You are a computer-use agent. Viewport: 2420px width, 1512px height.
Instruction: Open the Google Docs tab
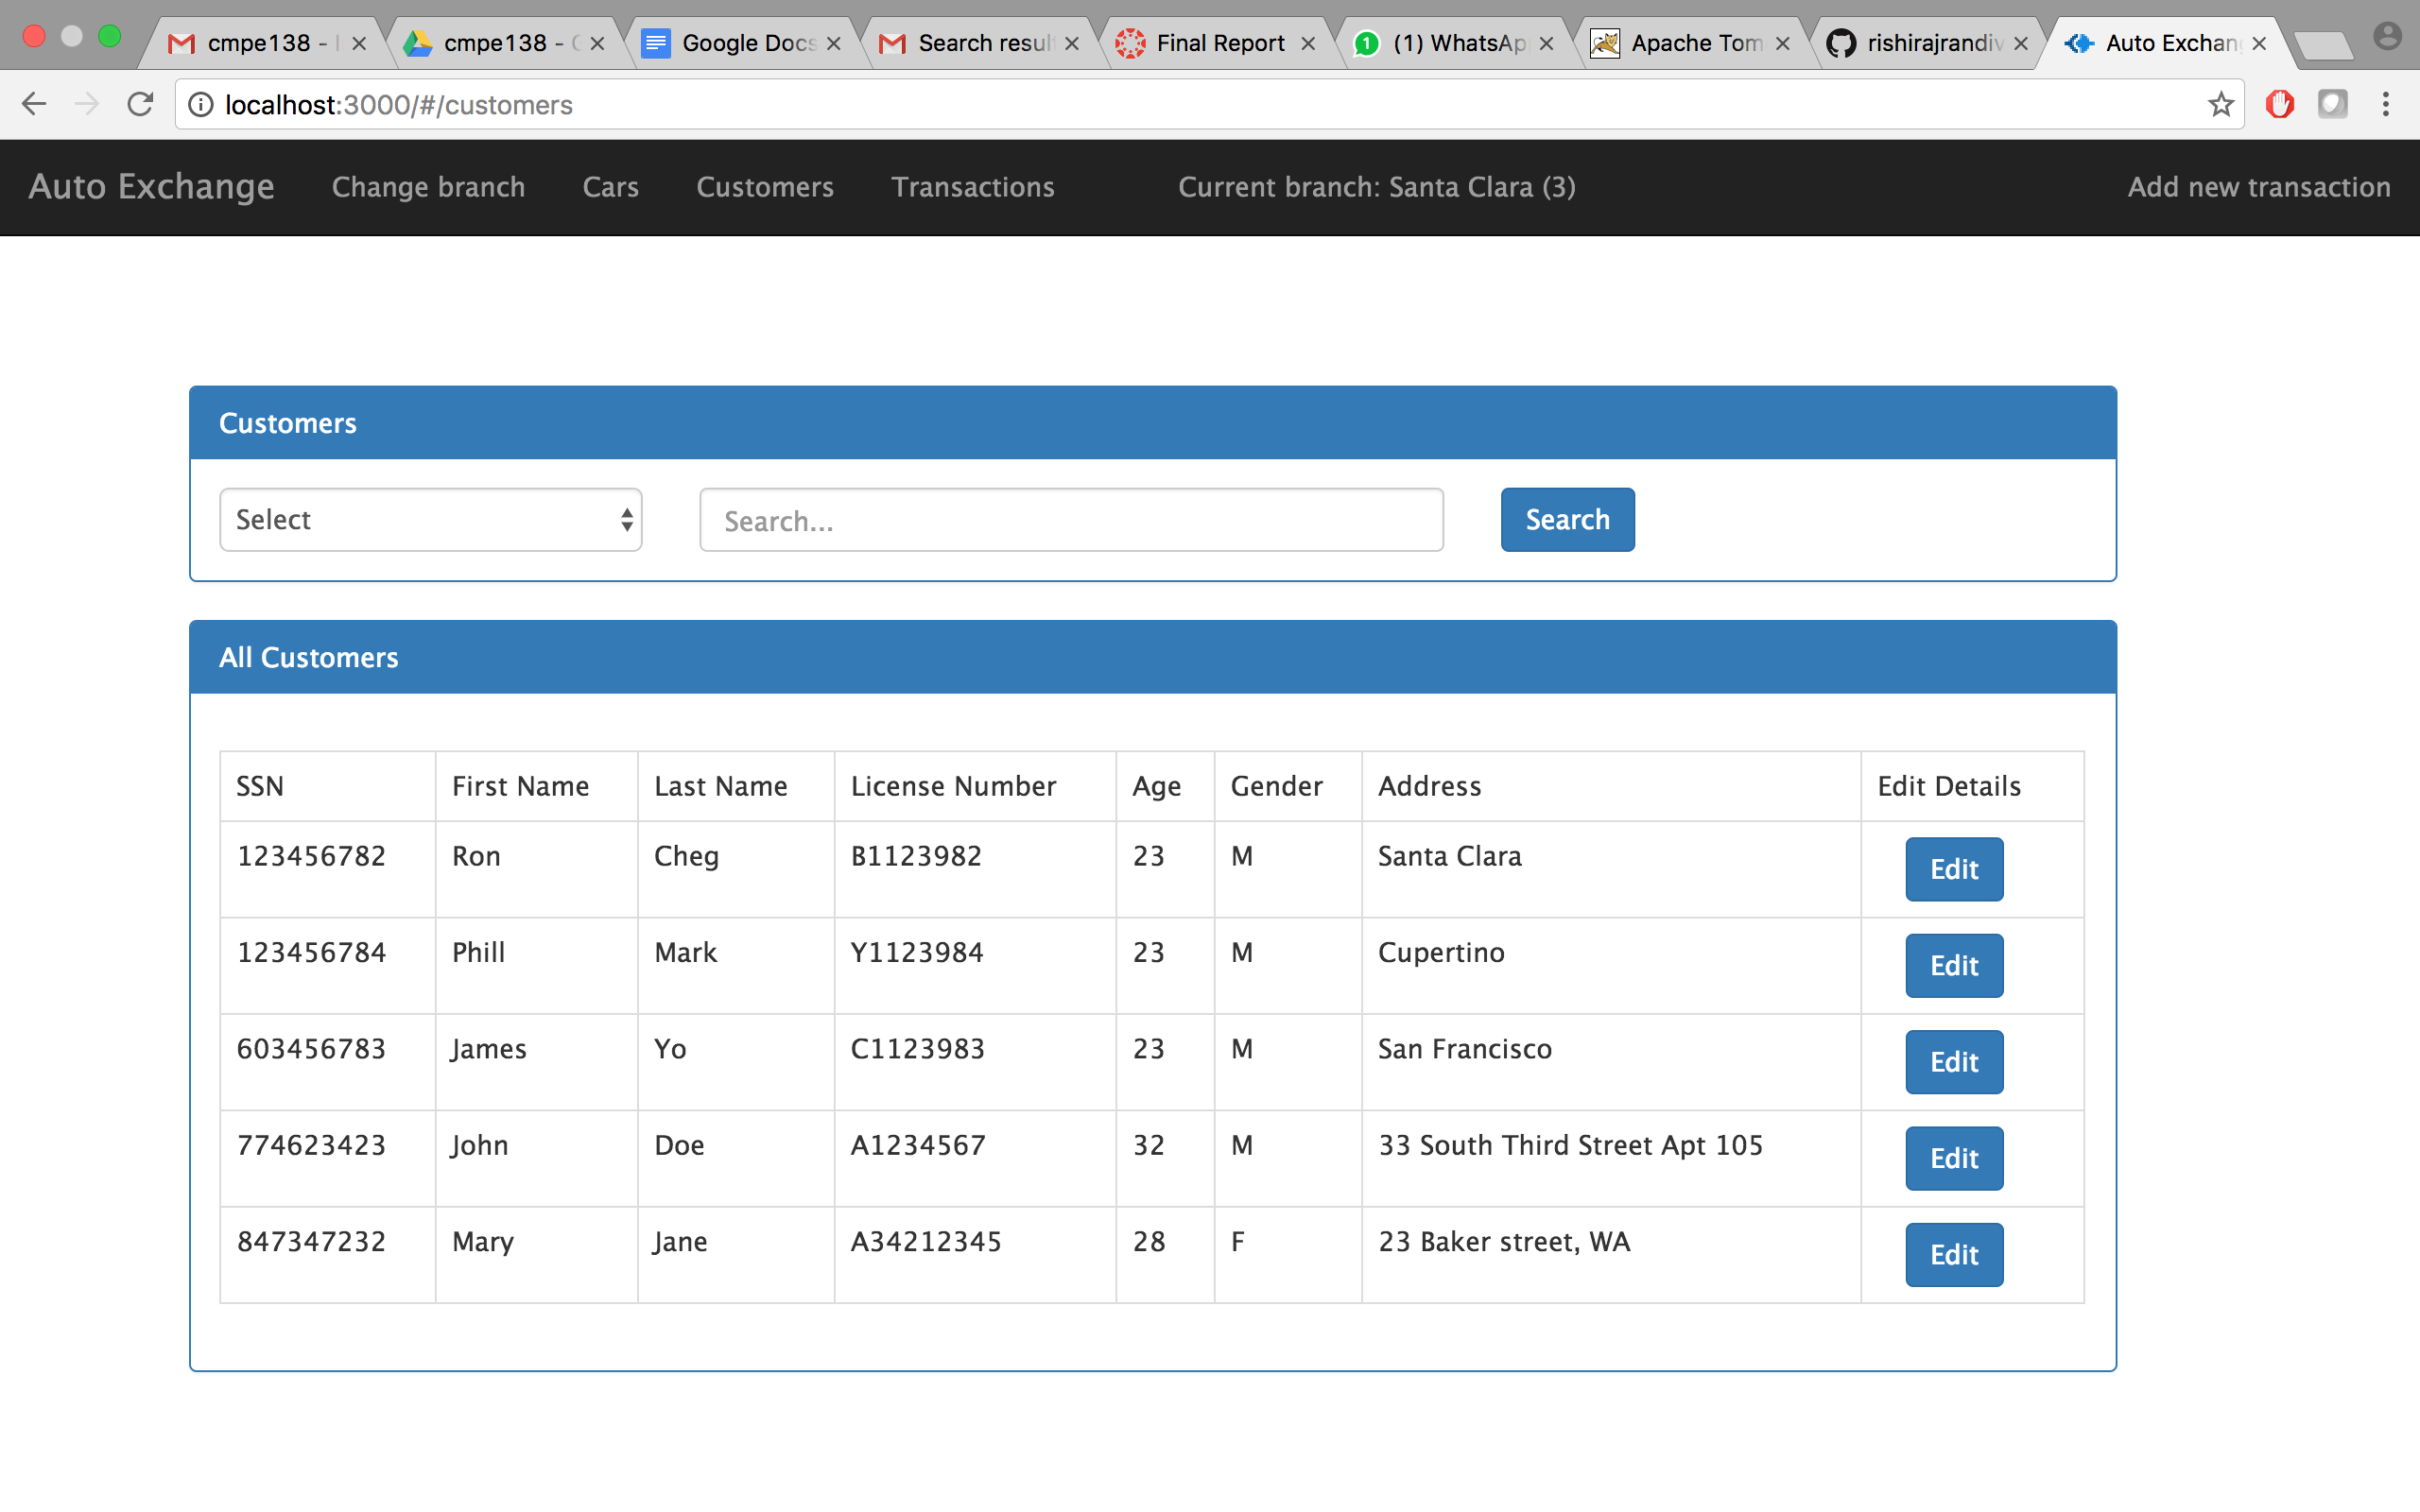click(747, 43)
